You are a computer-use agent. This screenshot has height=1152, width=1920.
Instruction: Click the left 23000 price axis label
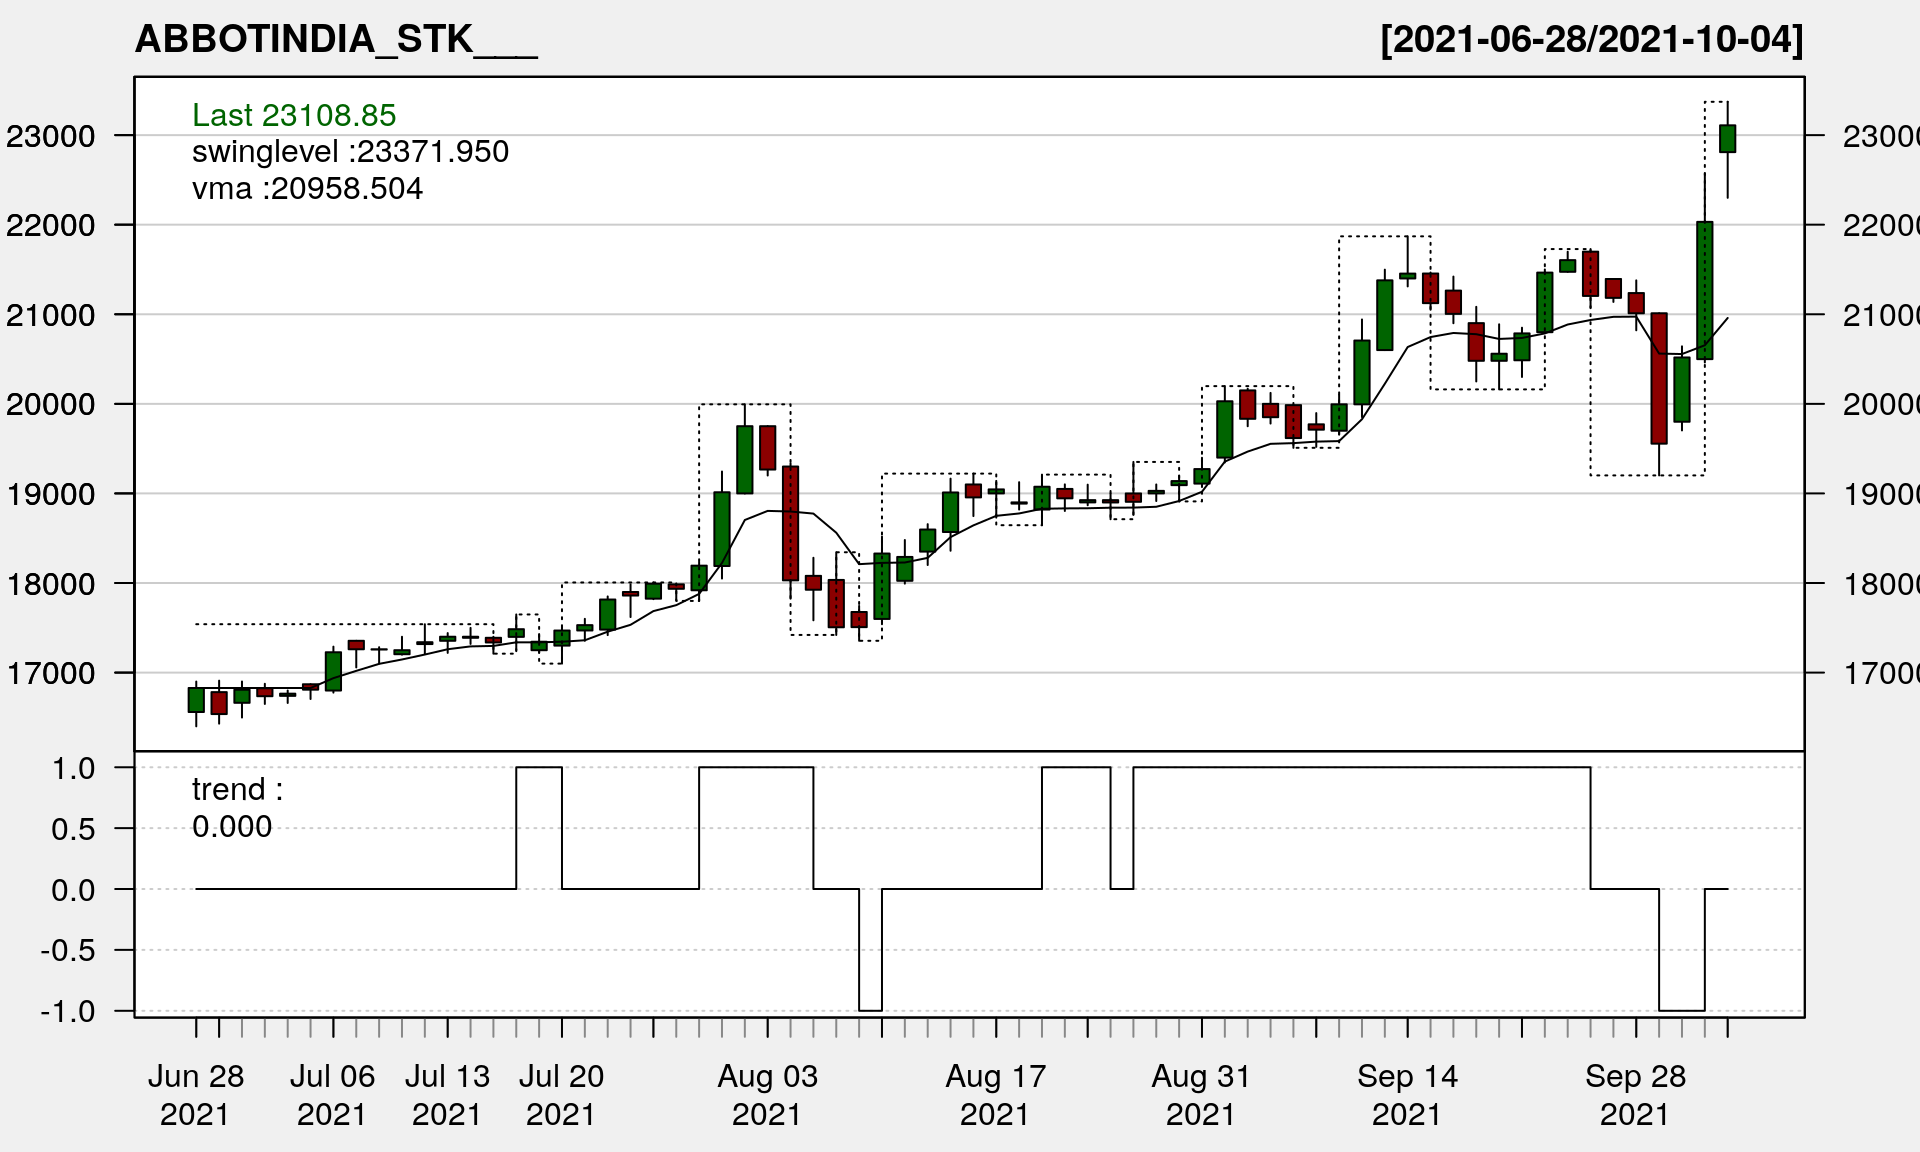tap(51, 136)
